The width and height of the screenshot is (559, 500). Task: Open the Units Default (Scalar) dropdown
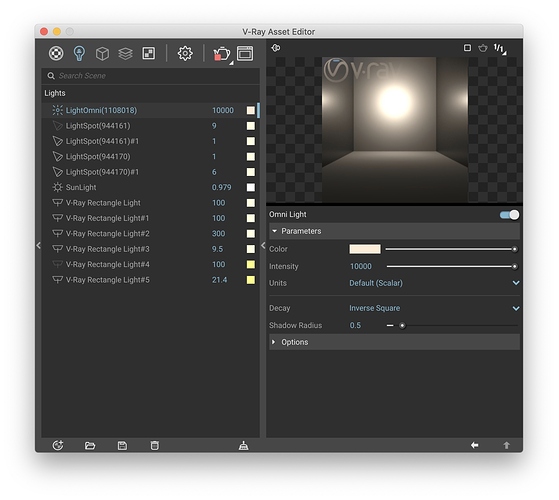click(x=434, y=283)
